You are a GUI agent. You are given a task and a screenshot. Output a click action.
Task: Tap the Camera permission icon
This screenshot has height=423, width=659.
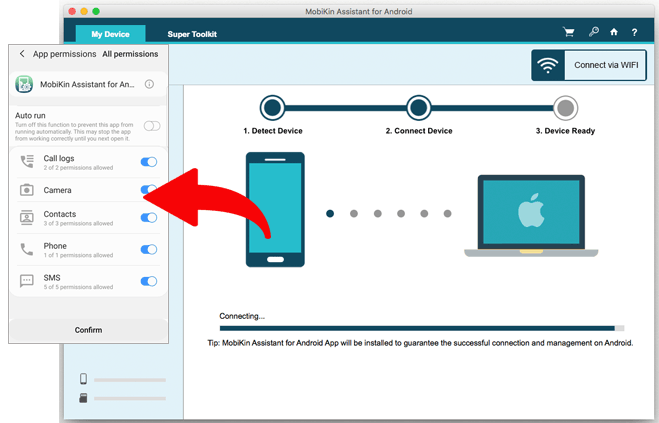(x=27, y=190)
